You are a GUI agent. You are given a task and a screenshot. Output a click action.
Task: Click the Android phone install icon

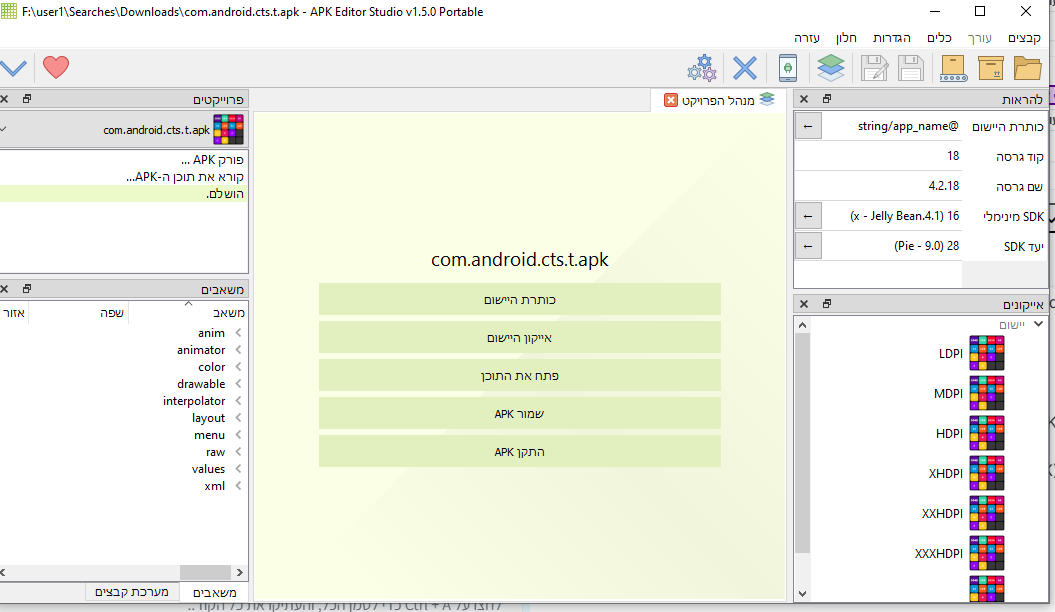[788, 68]
